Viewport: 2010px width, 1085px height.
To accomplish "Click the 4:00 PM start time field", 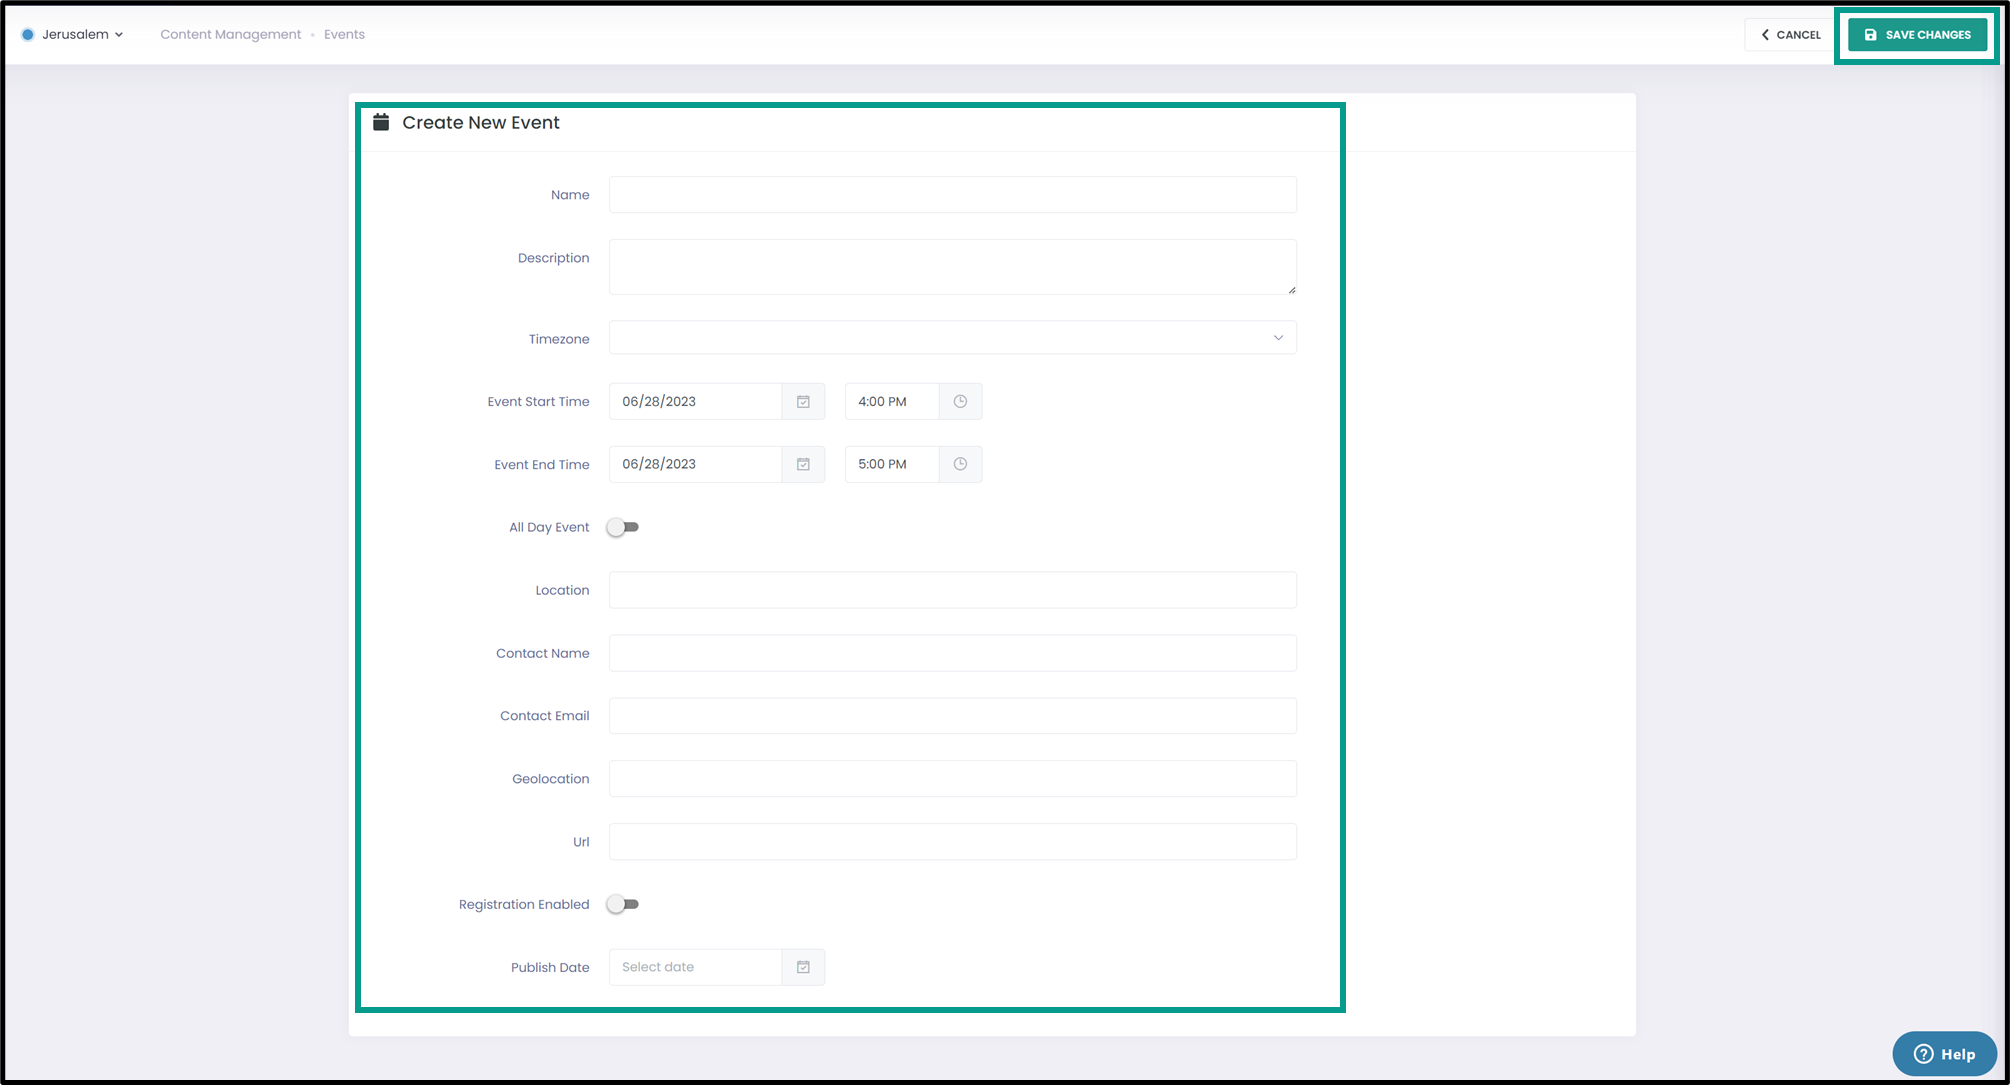I will [892, 401].
